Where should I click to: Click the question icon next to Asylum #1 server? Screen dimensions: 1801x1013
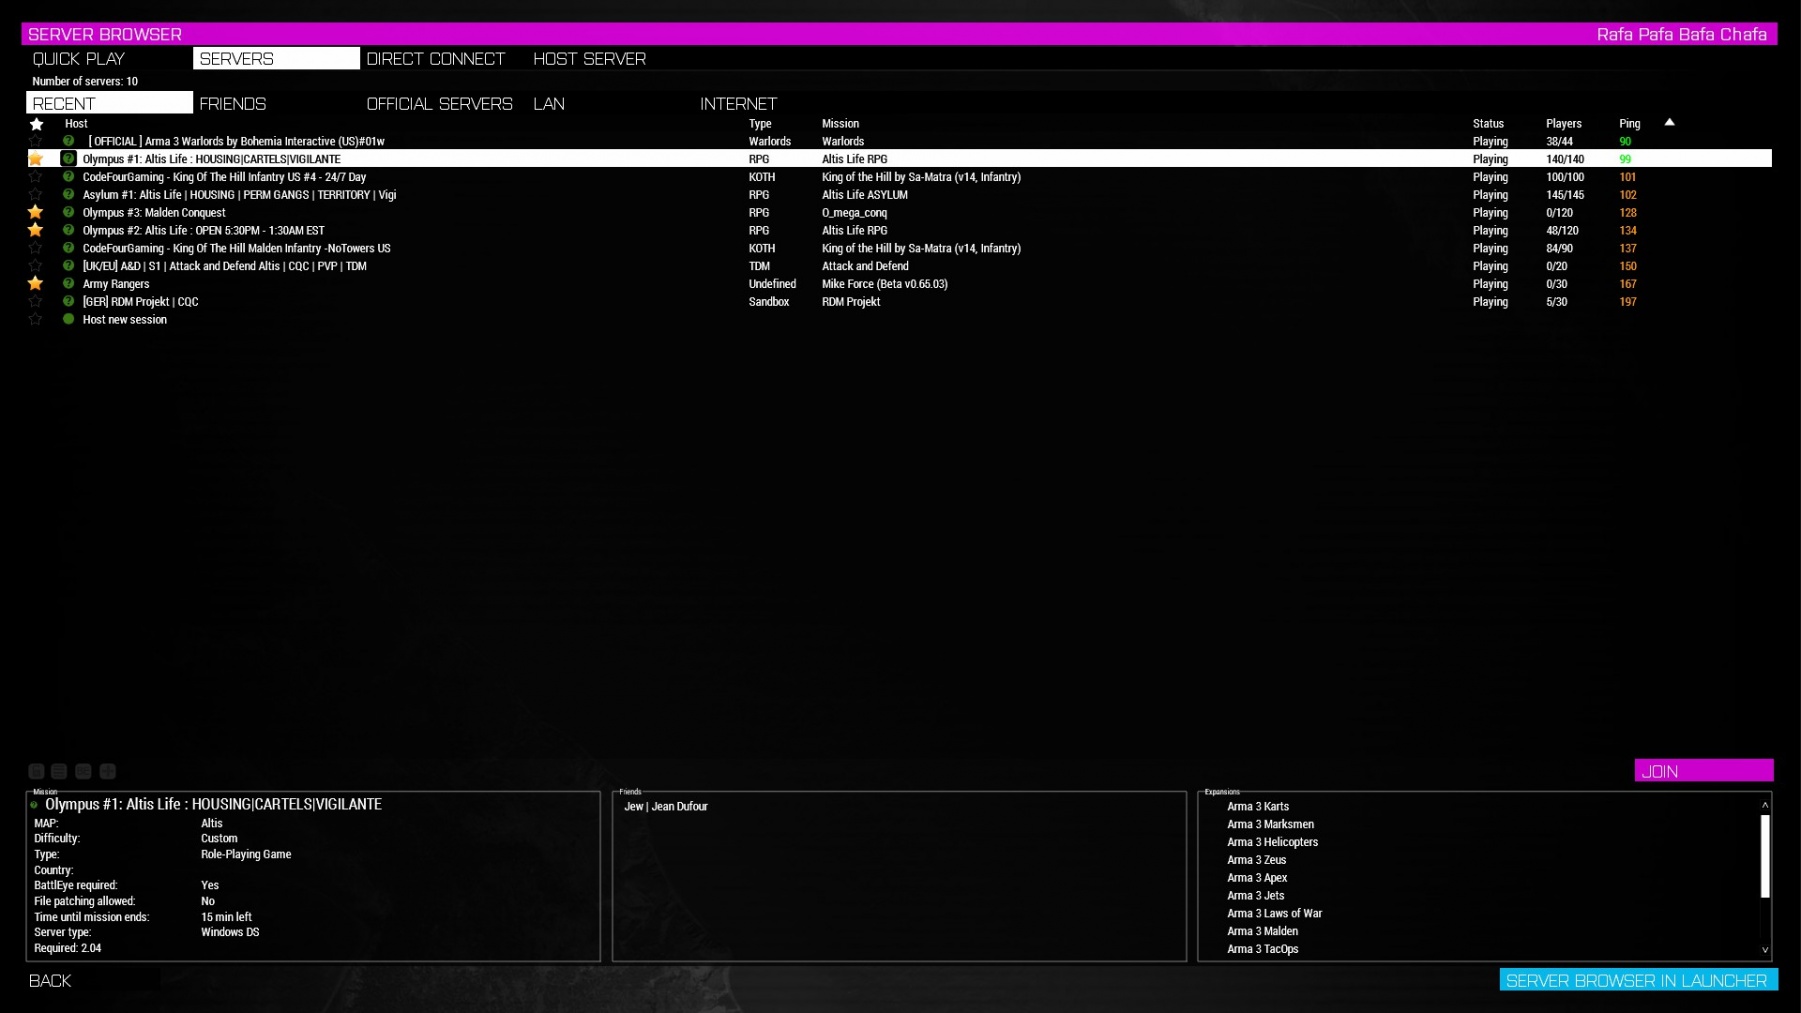(x=66, y=195)
